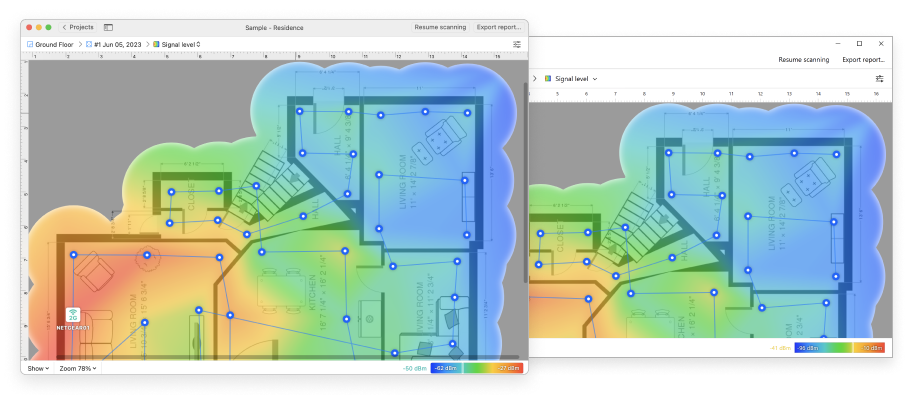Click the snapshot icon beside #1 Jun 05, 2023
Image resolution: width=912 pixels, height=395 pixels.
point(89,44)
